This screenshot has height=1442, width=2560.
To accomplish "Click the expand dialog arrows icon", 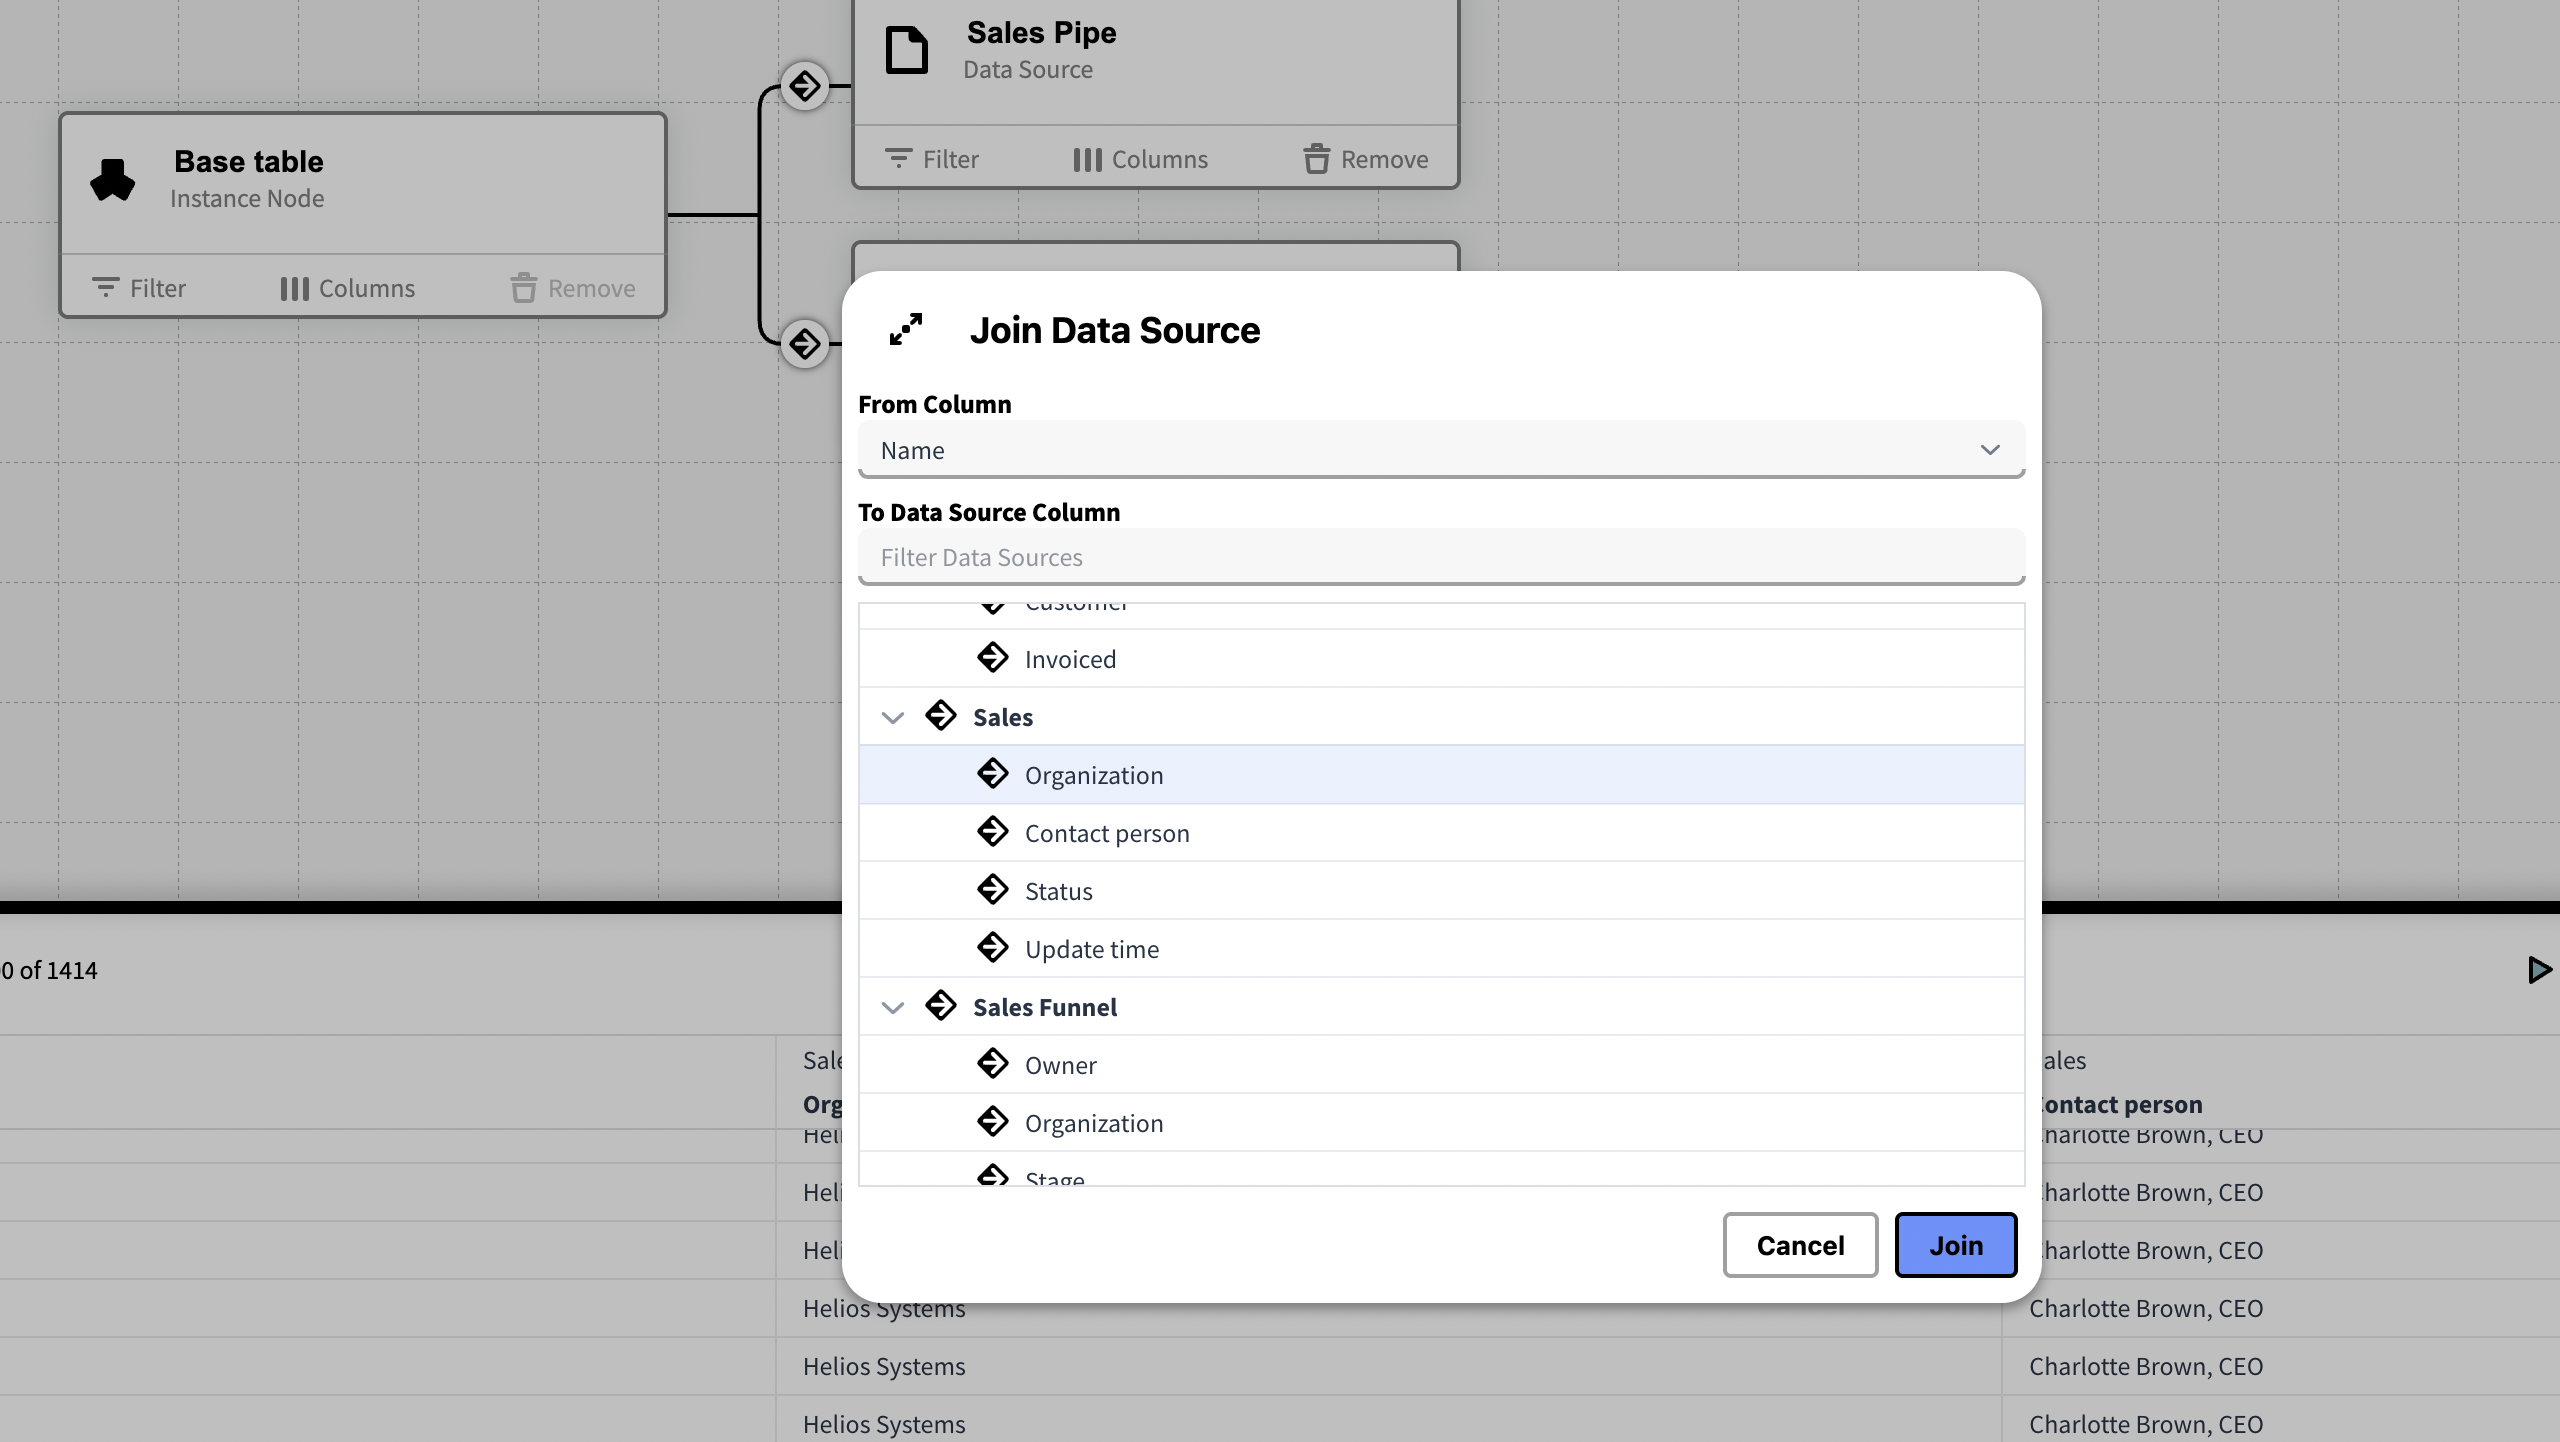I will click(906, 330).
